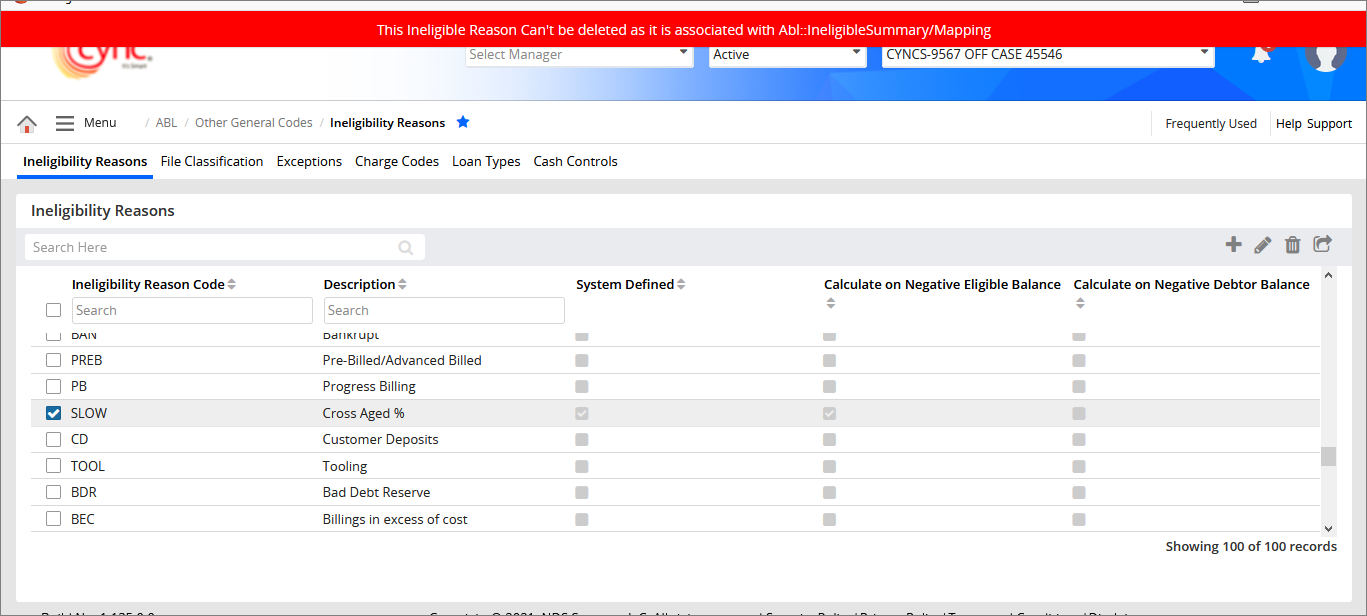Uncheck the SLOW row checkbox

pos(54,413)
